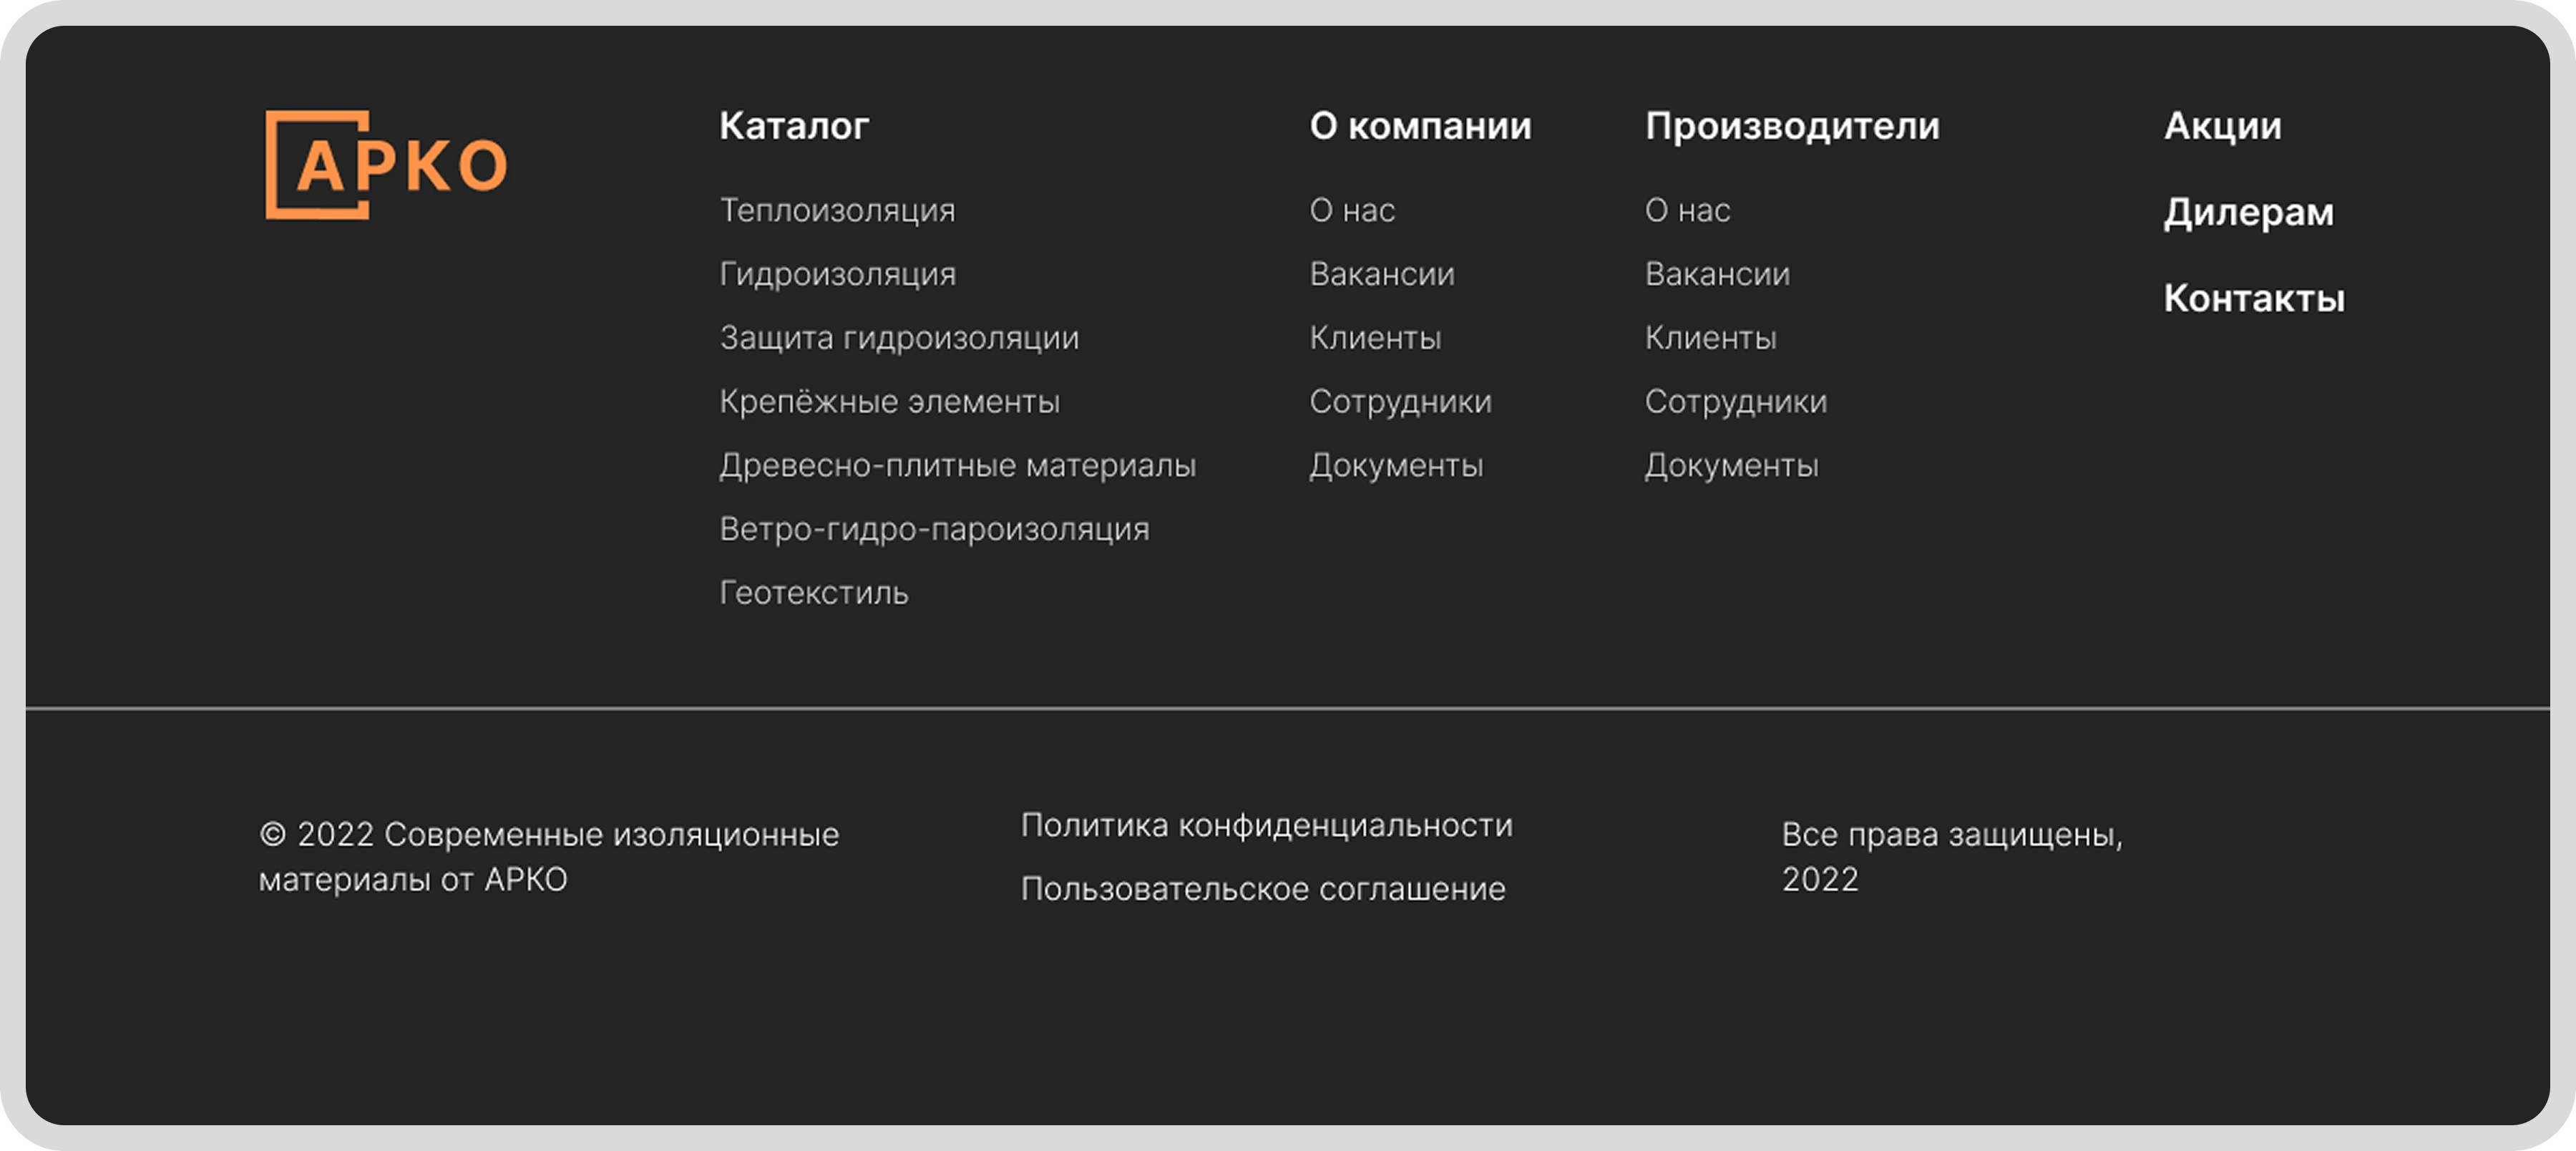Open Крепёжные элементы
The image size is (2576, 1151).
pyautogui.click(x=890, y=401)
